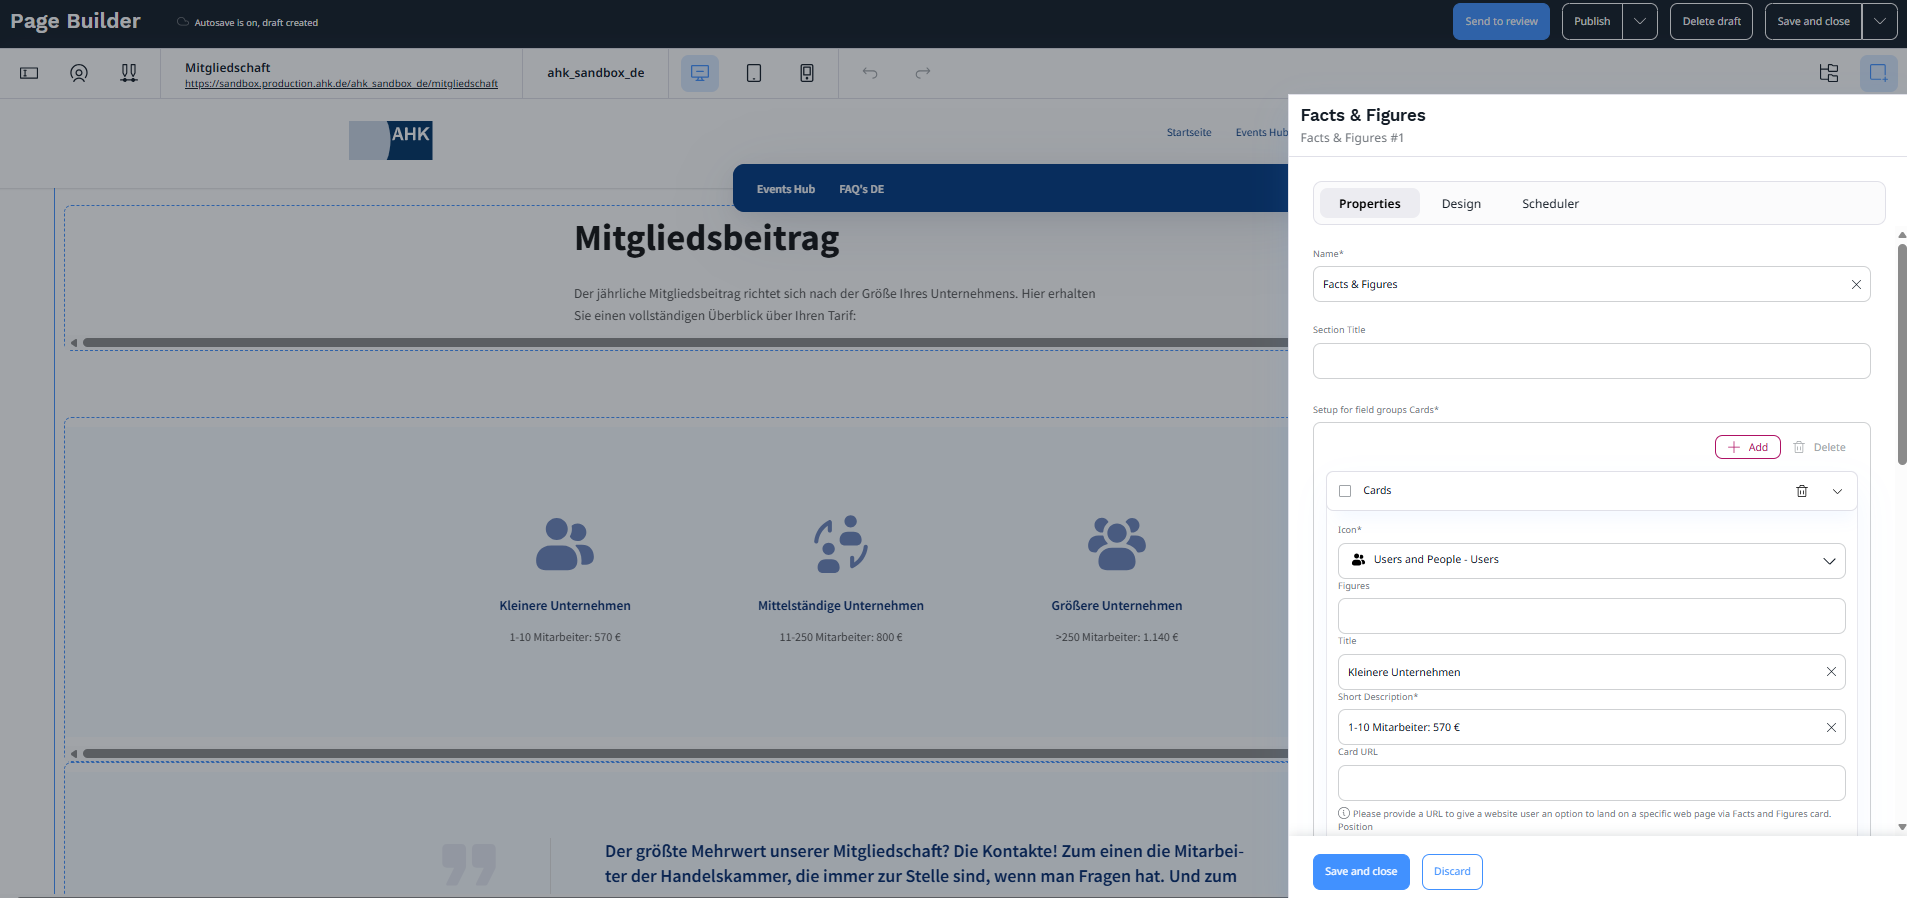Select the Cards group checkbox
Viewport: 1907px width, 898px height.
(x=1345, y=491)
